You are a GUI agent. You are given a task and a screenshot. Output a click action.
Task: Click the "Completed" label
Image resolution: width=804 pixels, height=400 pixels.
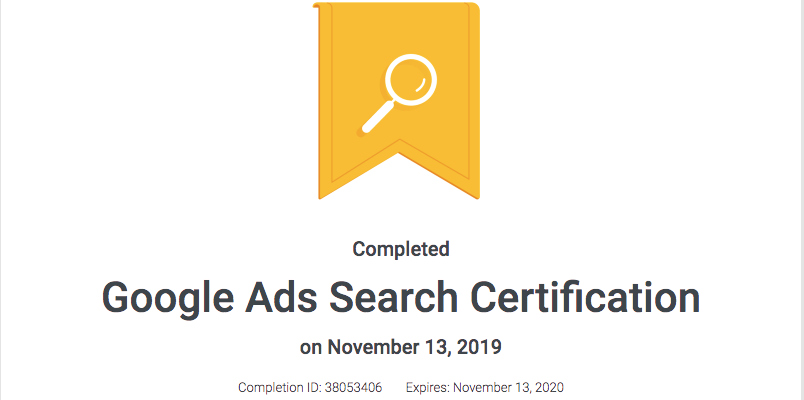[401, 249]
